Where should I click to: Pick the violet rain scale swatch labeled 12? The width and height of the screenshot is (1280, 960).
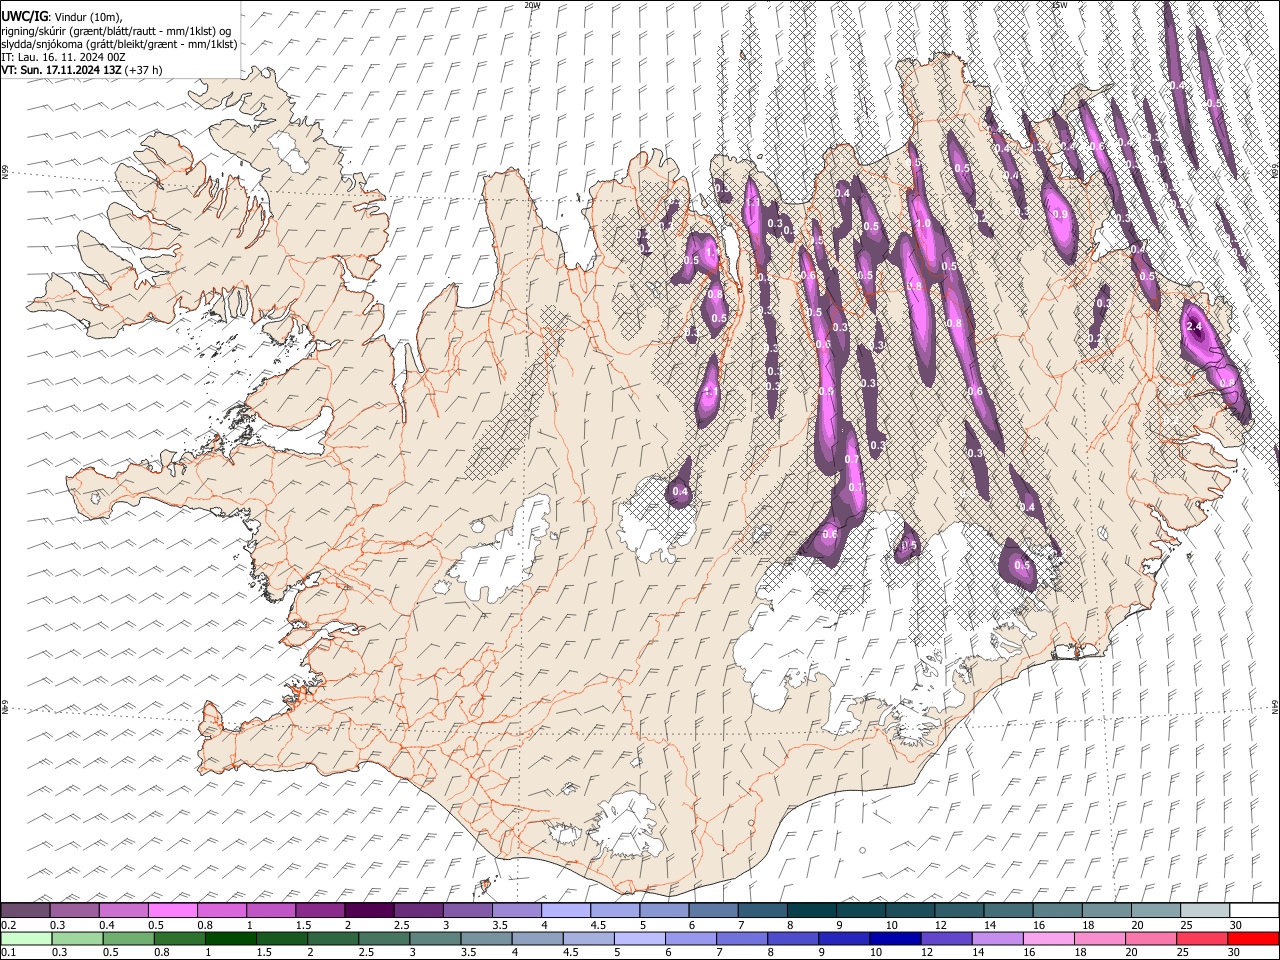point(947,938)
